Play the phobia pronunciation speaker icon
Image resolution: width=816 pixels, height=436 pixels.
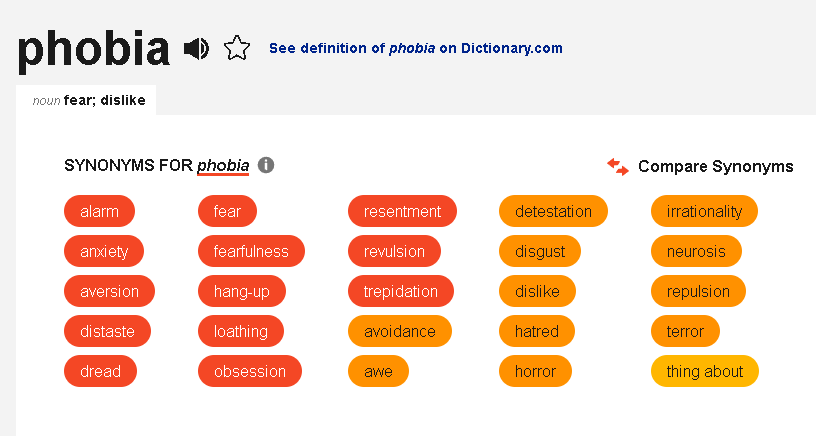[x=196, y=49]
